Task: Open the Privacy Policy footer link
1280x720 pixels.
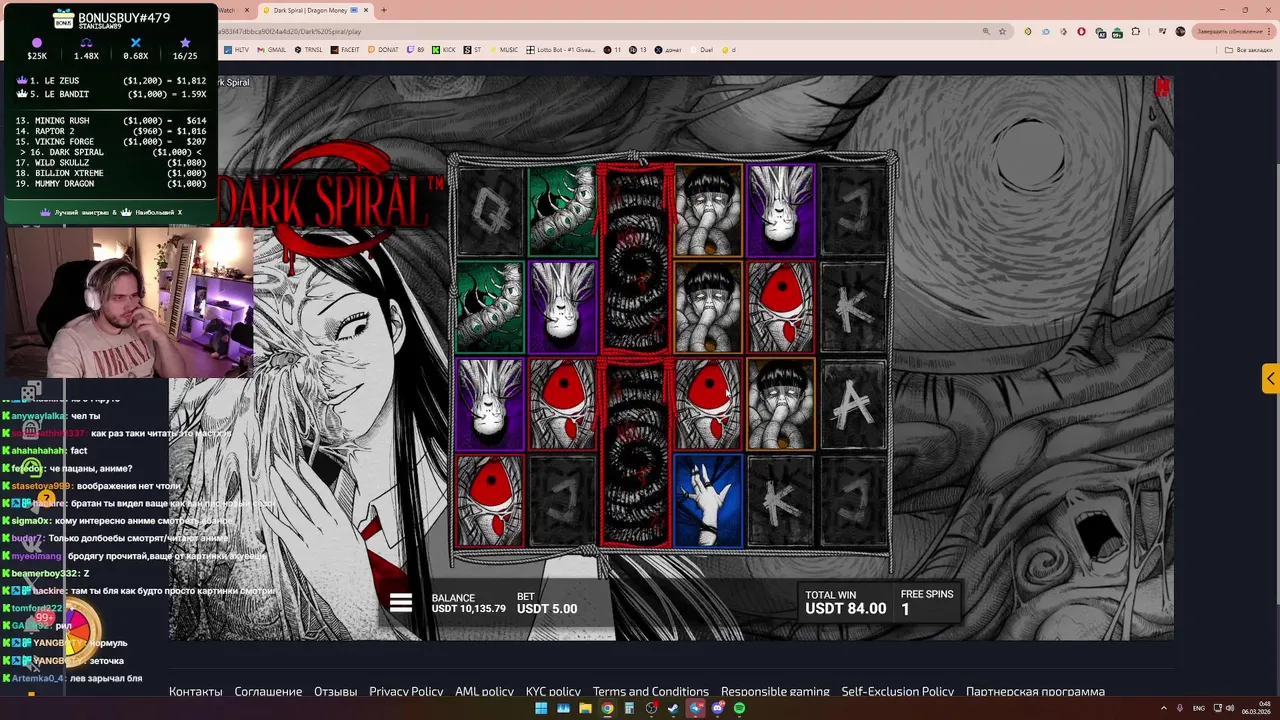Action: click(406, 691)
